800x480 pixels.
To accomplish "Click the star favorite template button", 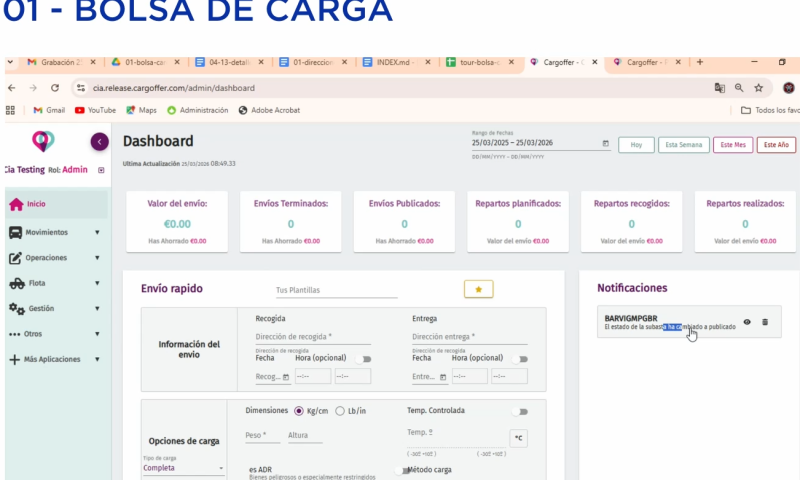I will (478, 289).
